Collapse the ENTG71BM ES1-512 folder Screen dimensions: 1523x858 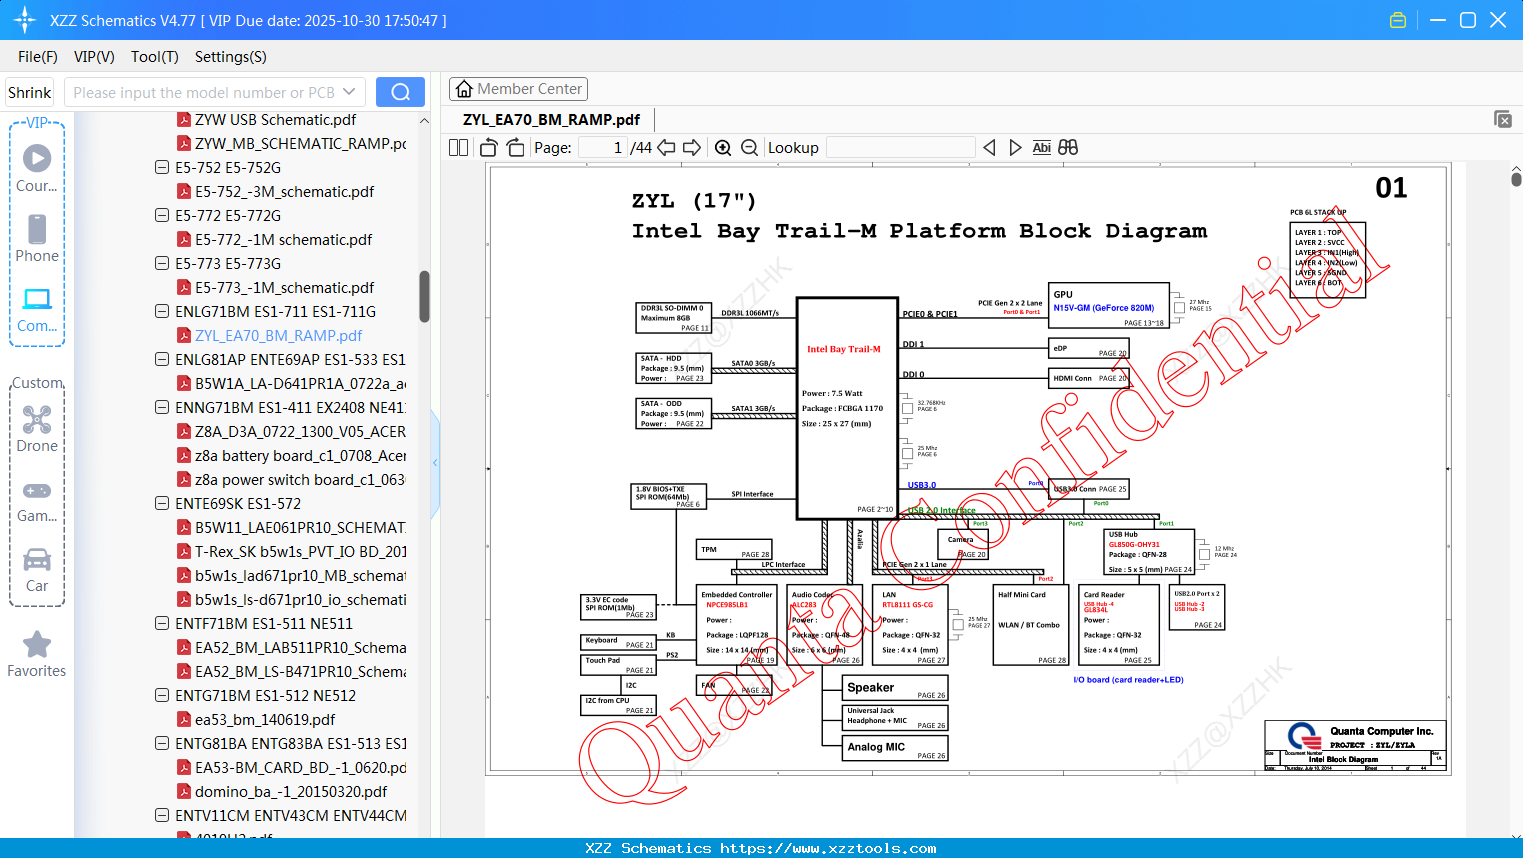click(x=162, y=696)
